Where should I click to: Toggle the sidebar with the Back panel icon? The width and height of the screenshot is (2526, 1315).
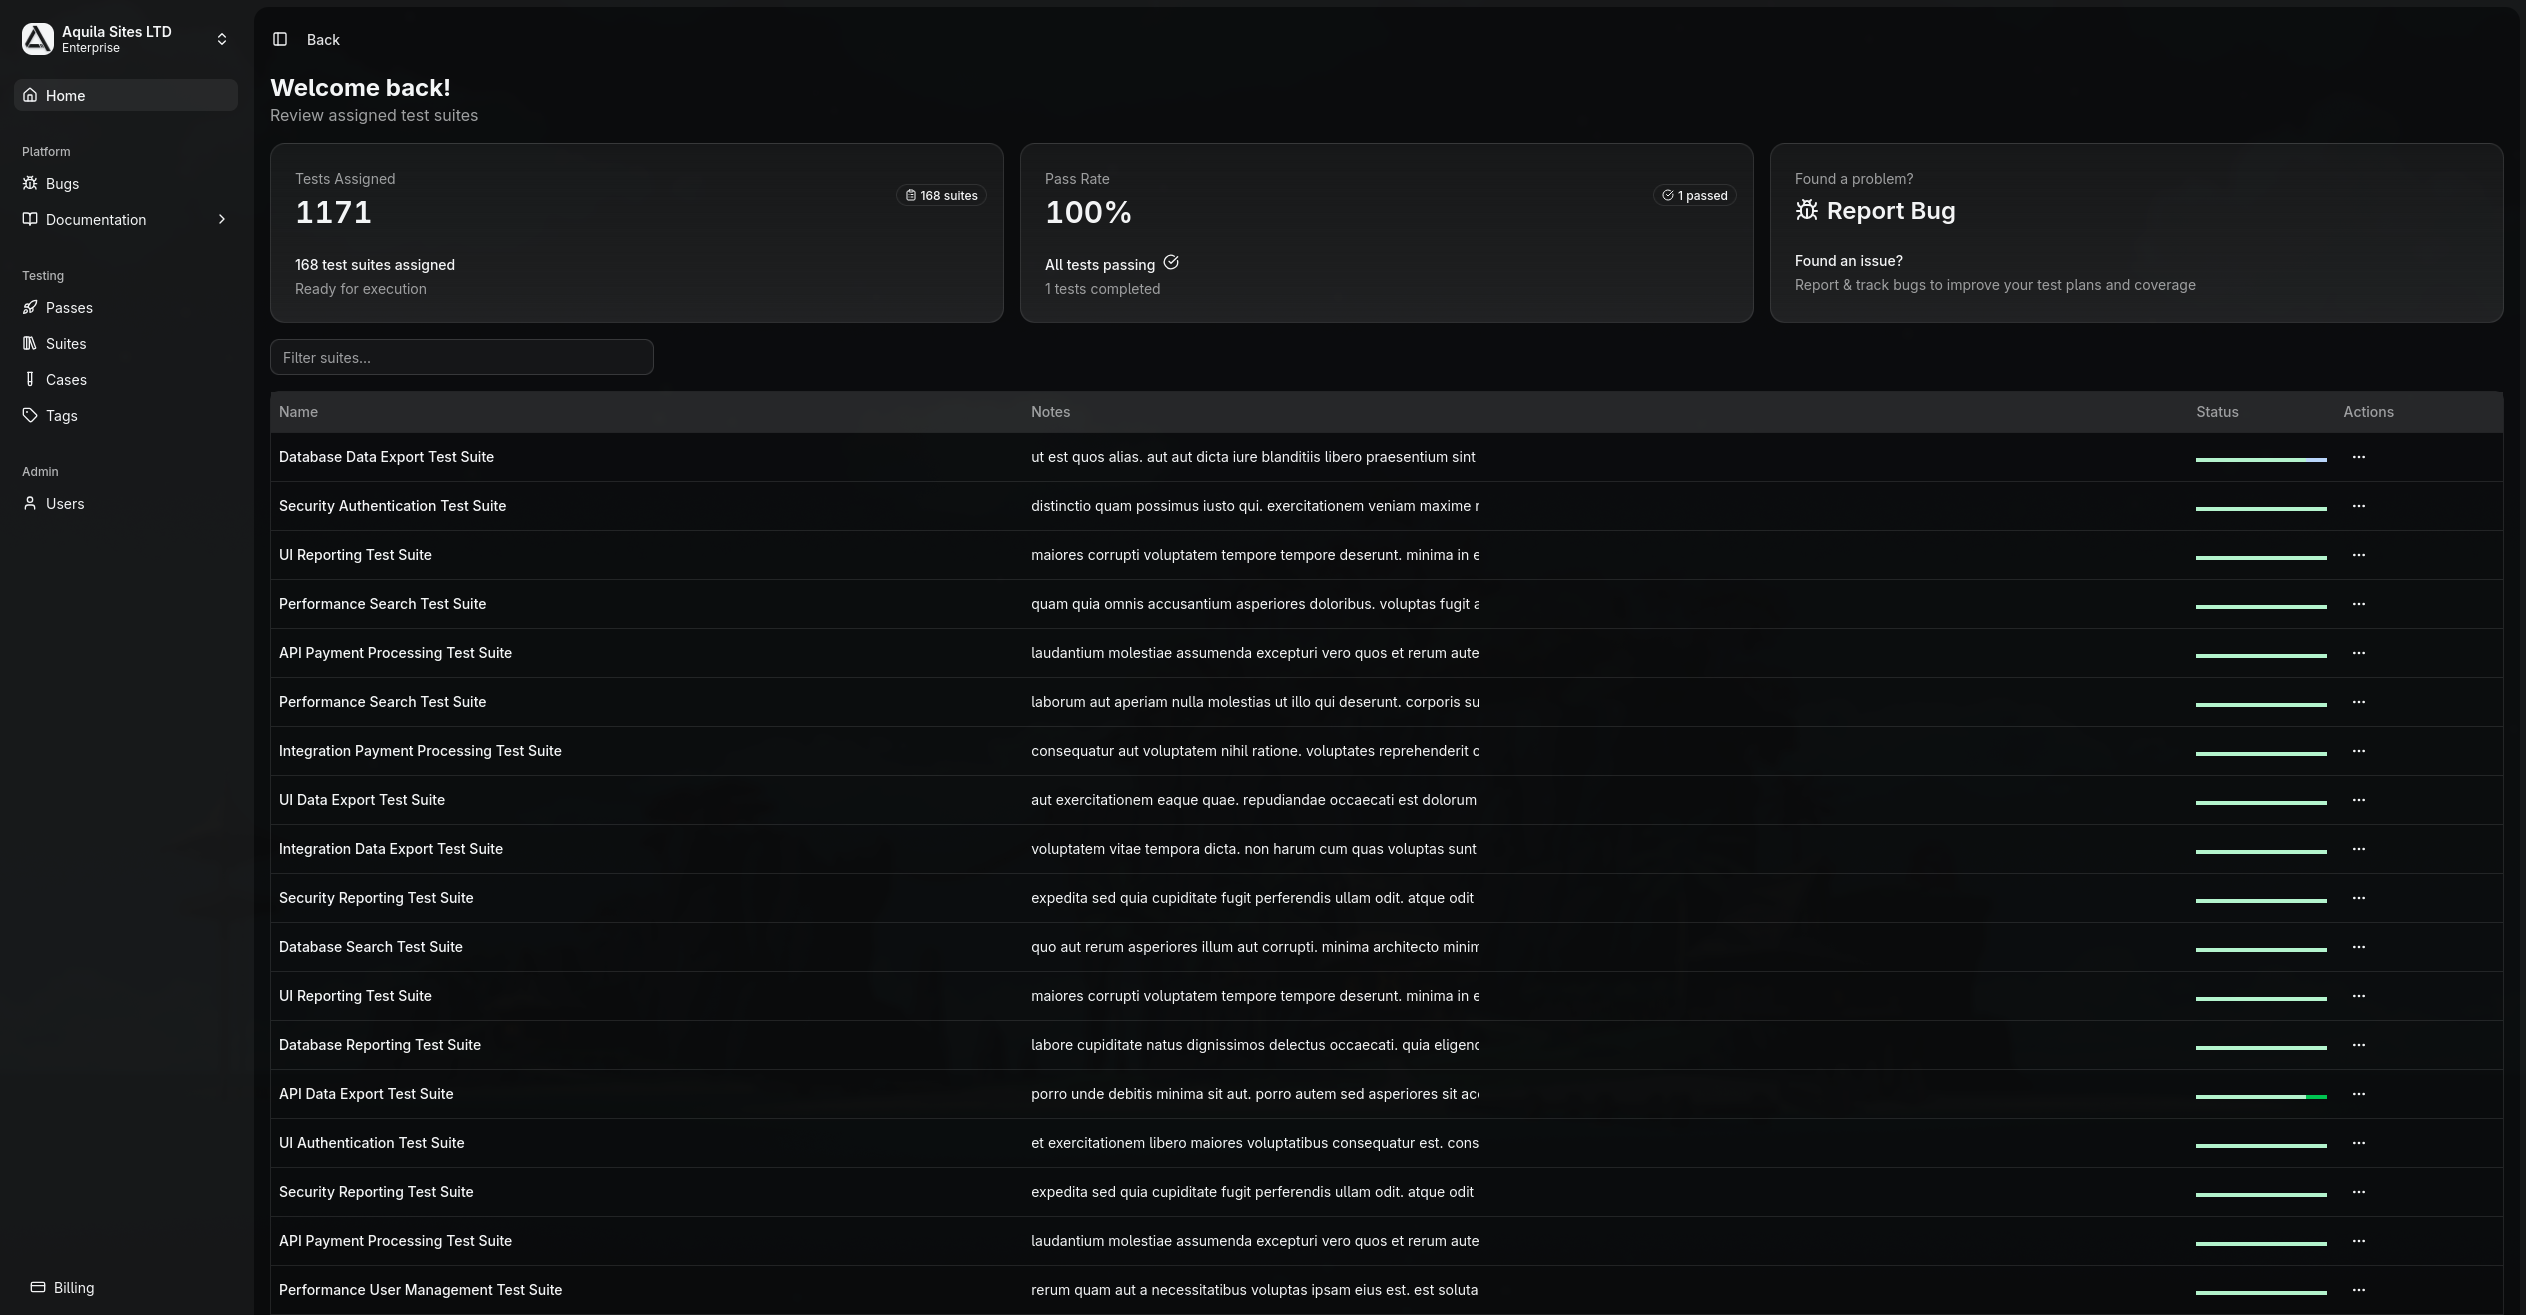click(280, 39)
